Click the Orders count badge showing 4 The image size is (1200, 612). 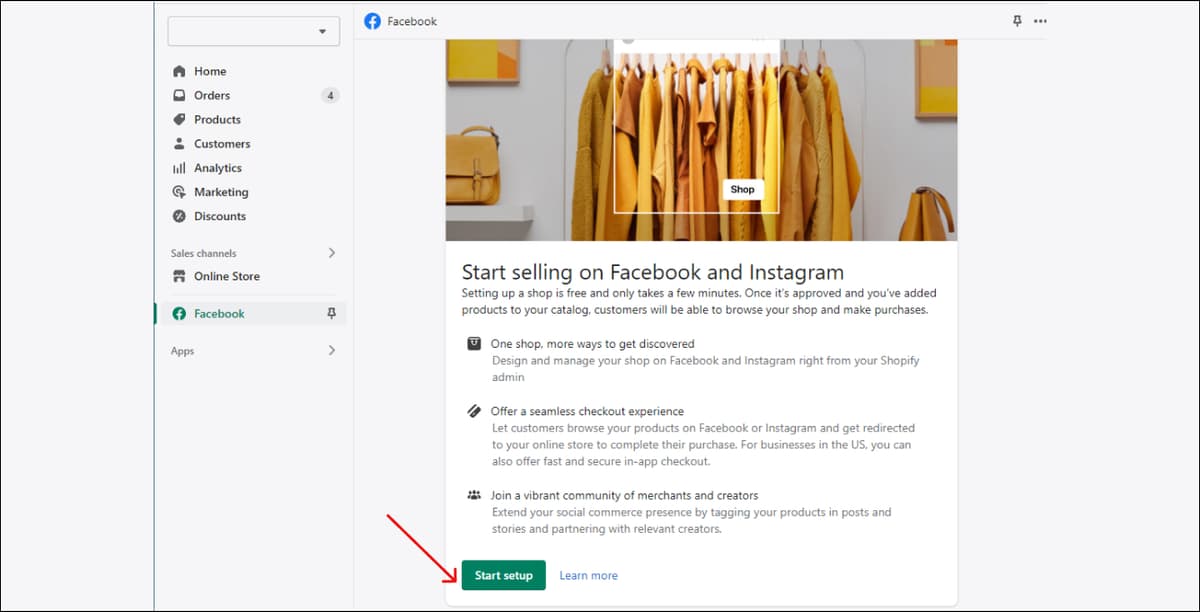(330, 95)
